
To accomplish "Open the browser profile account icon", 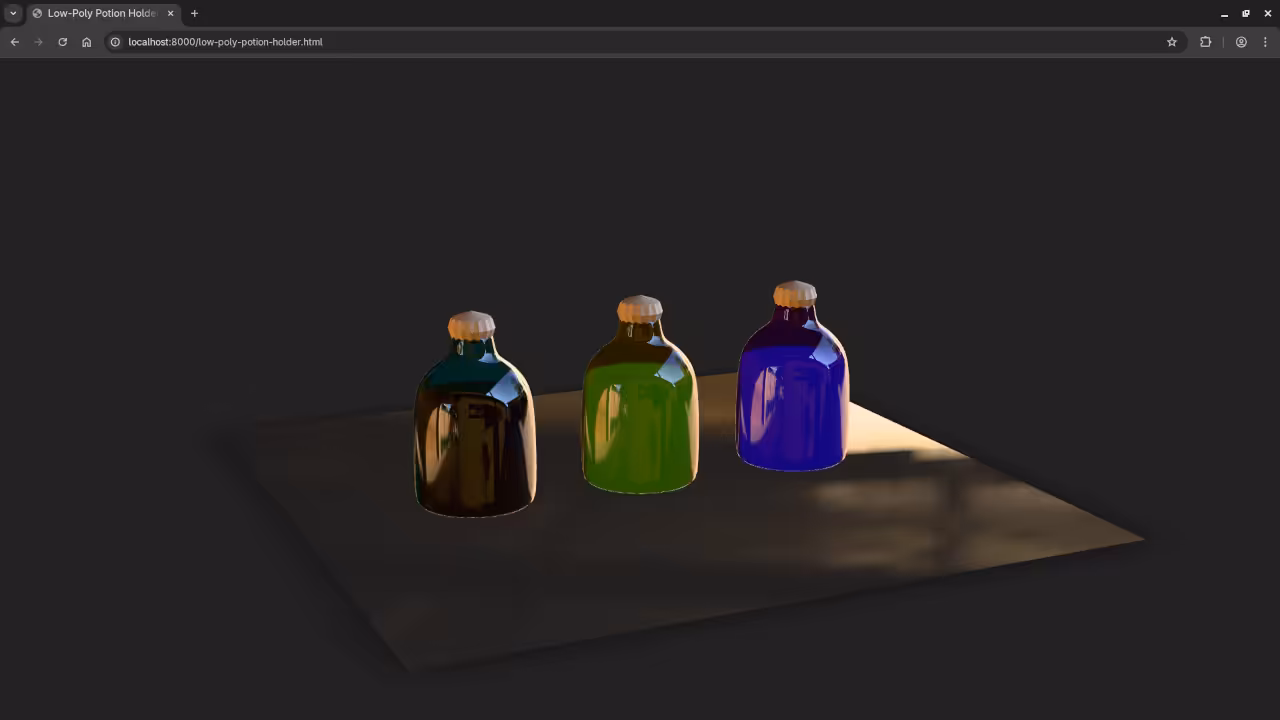I will pos(1241,42).
